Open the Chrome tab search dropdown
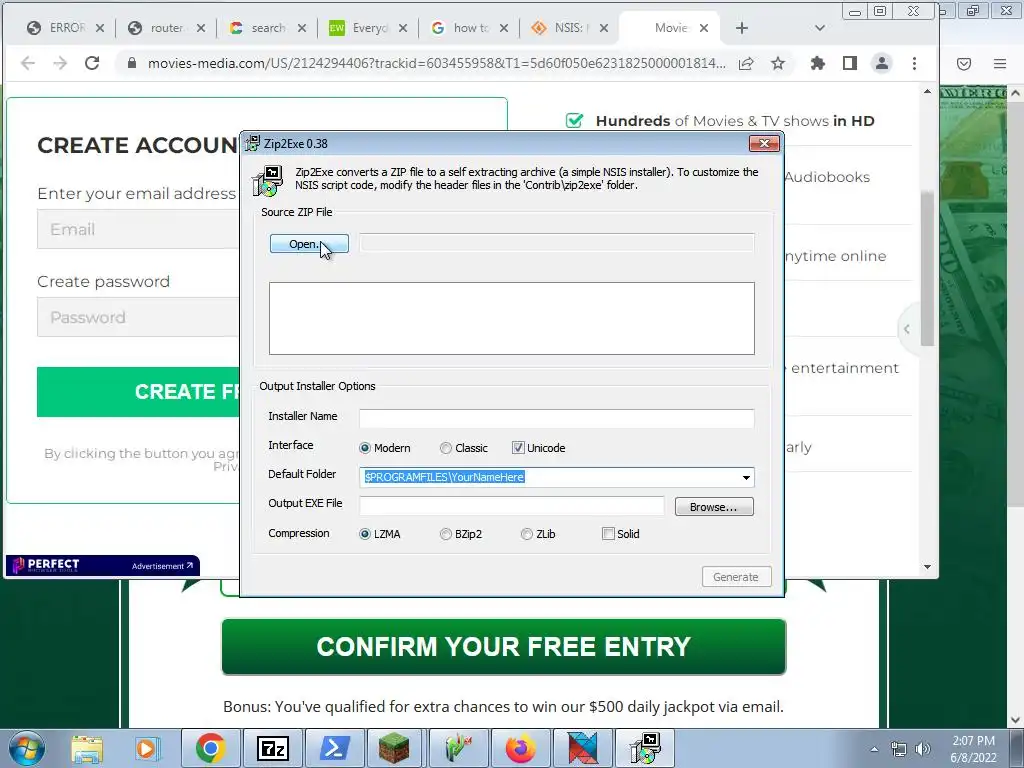Image resolution: width=1024 pixels, height=768 pixels. pos(820,28)
